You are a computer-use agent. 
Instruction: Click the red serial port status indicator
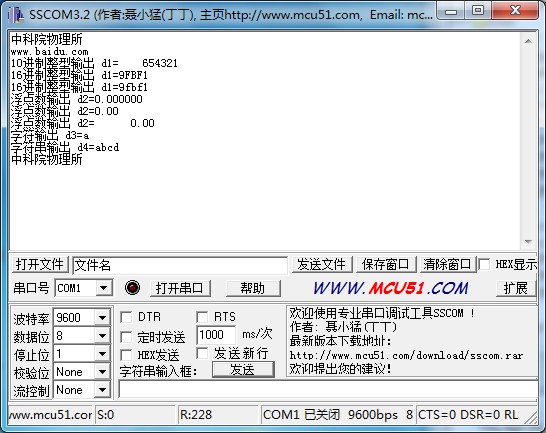tap(132, 288)
